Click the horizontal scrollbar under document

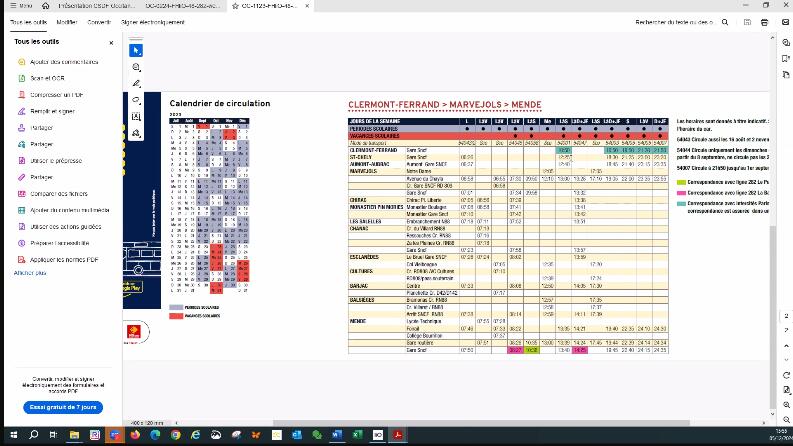click(481, 423)
